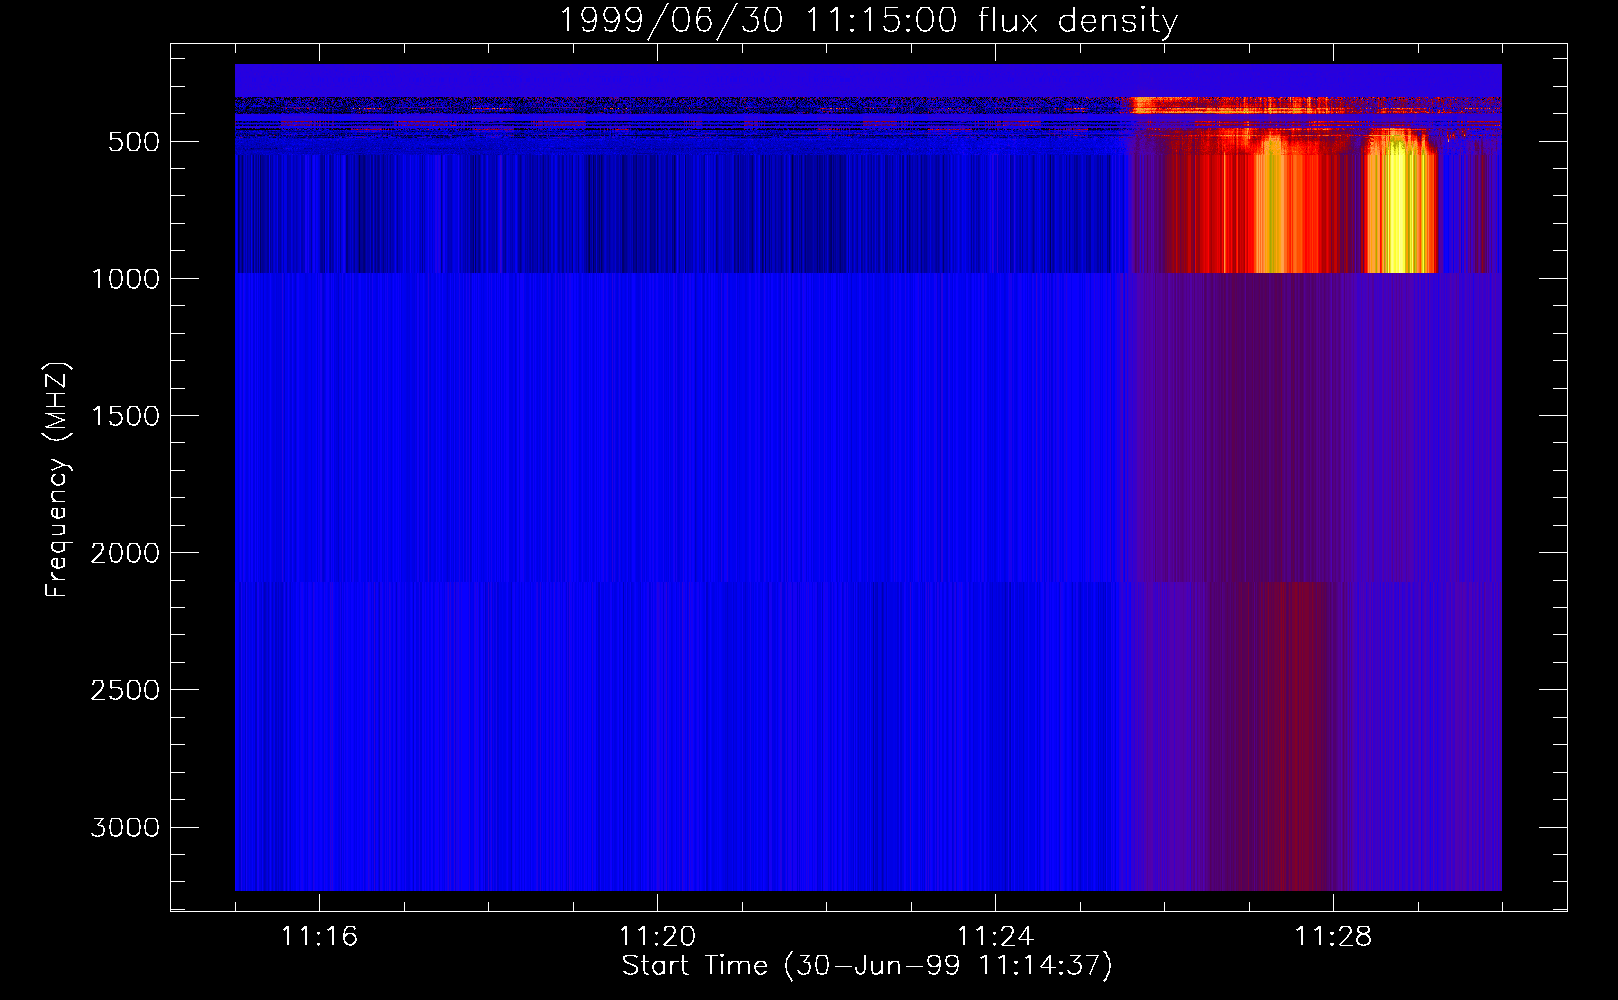Click the 1000 frequency tick label

[125, 279]
